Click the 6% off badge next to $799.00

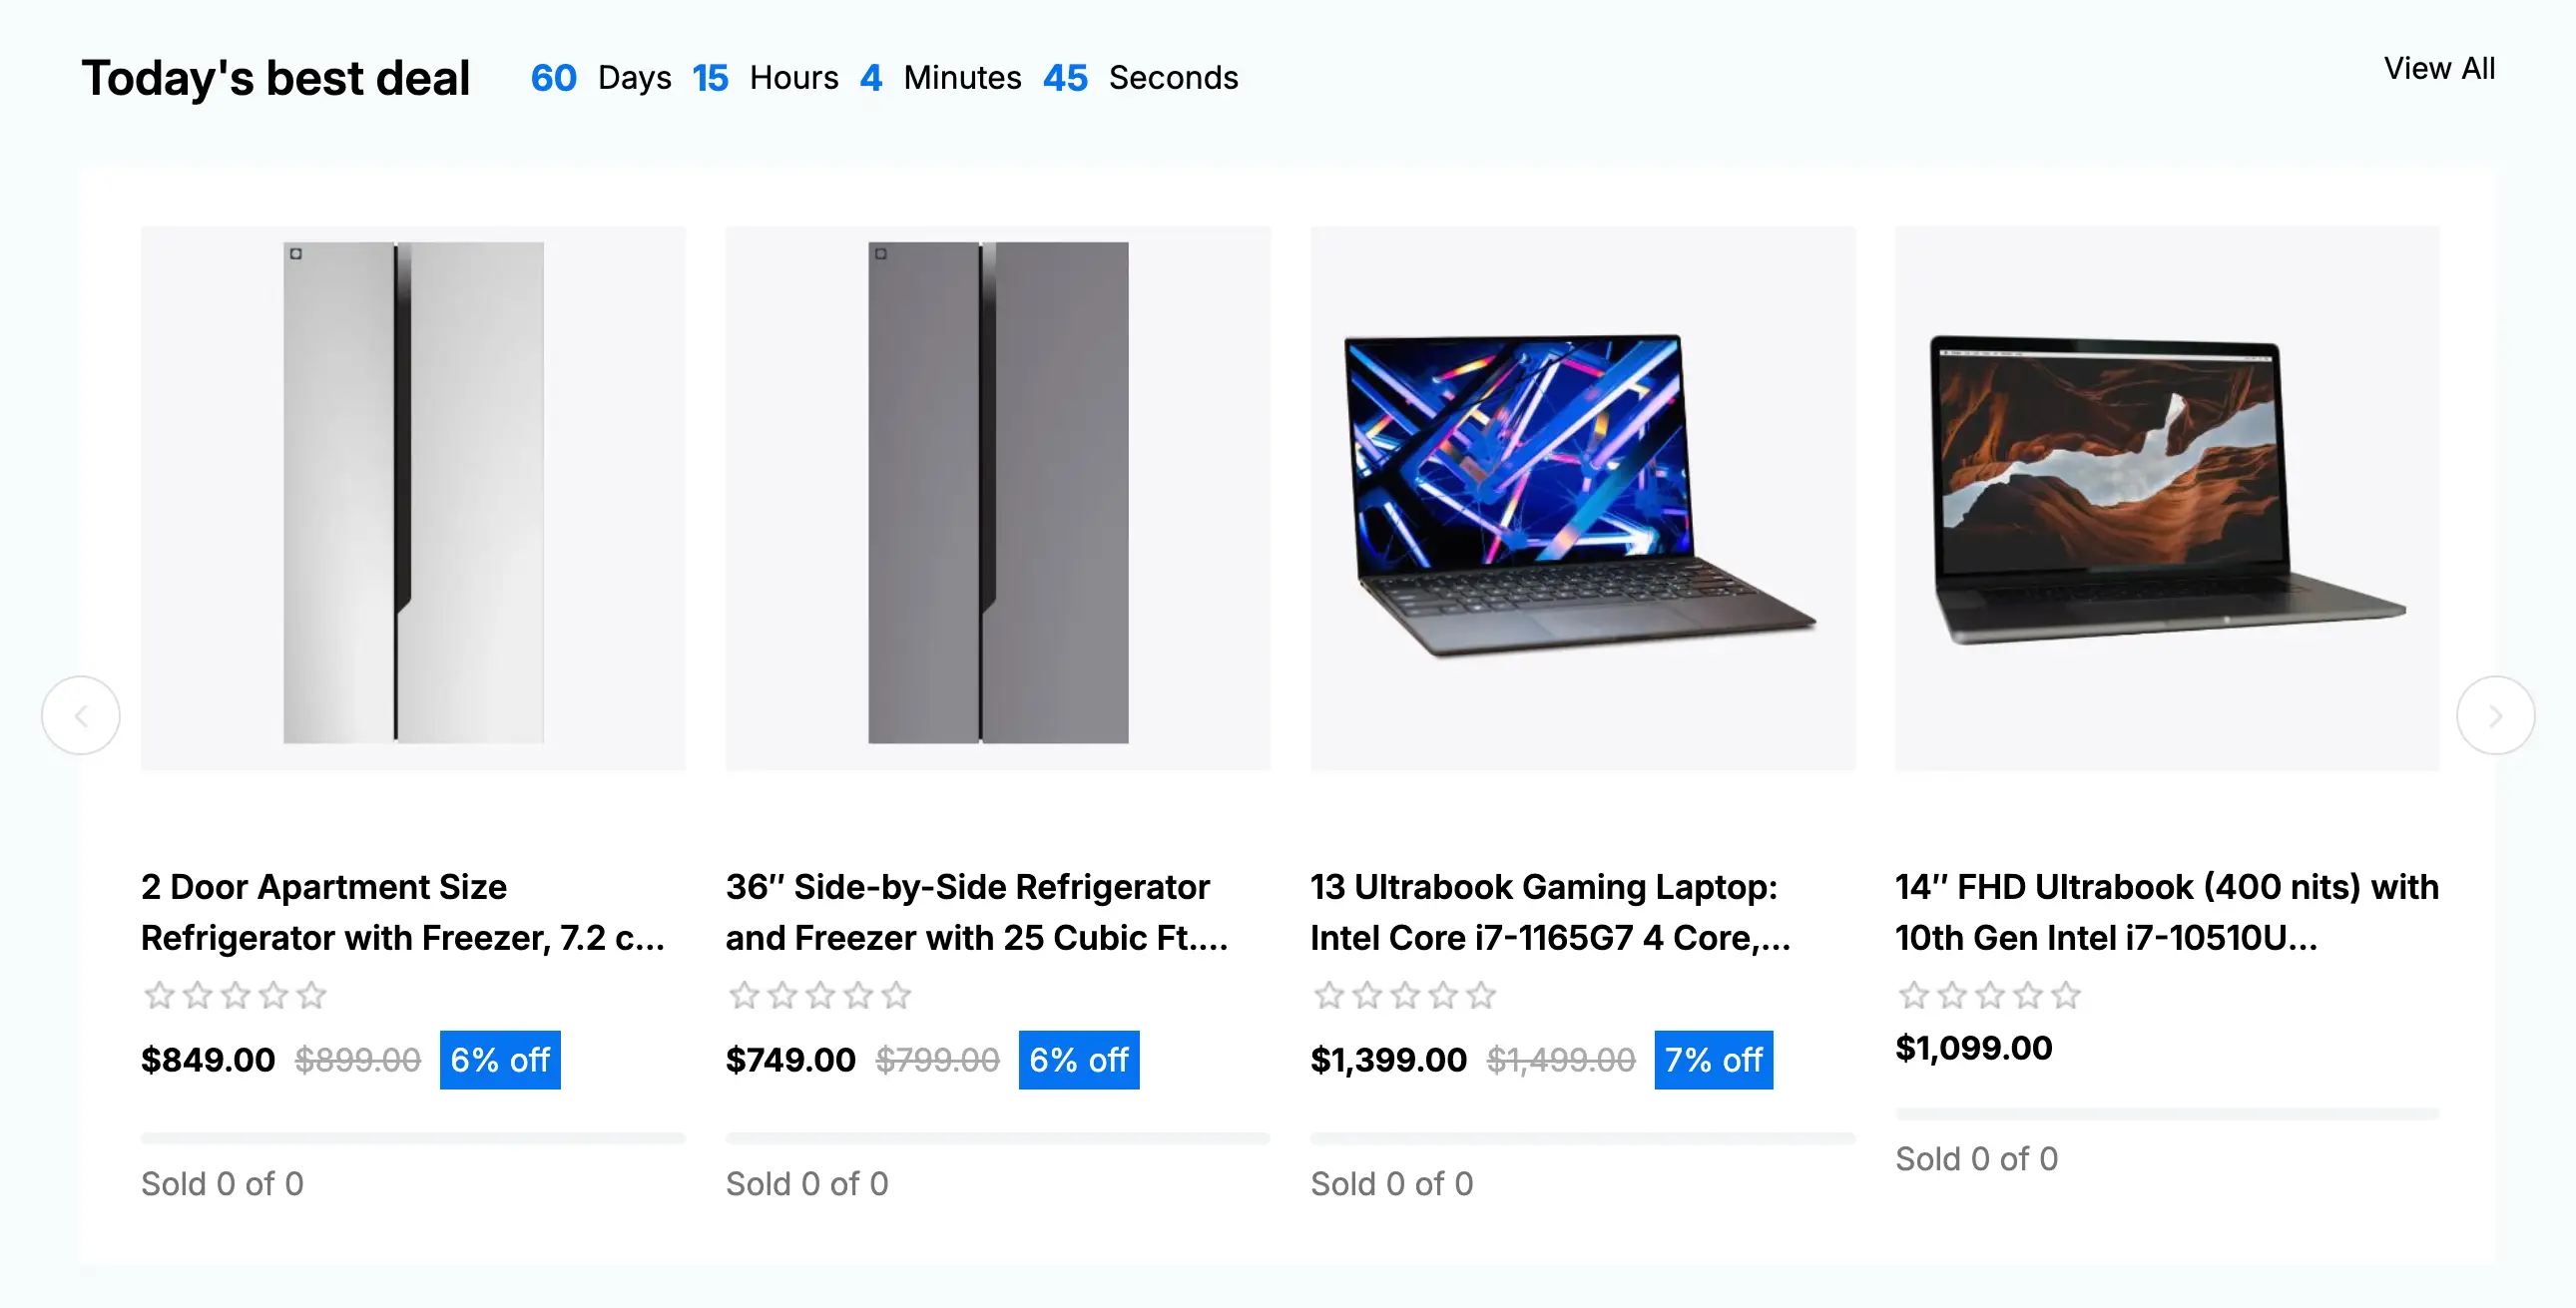(x=1079, y=1060)
